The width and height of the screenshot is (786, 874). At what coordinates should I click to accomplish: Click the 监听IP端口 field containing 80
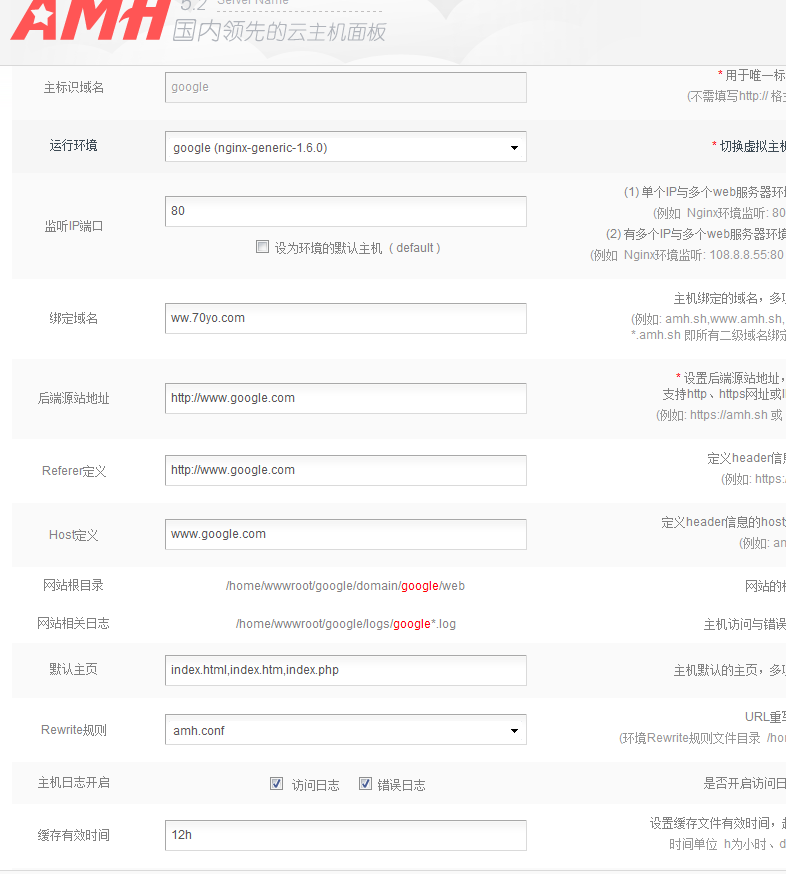pyautogui.click(x=345, y=211)
